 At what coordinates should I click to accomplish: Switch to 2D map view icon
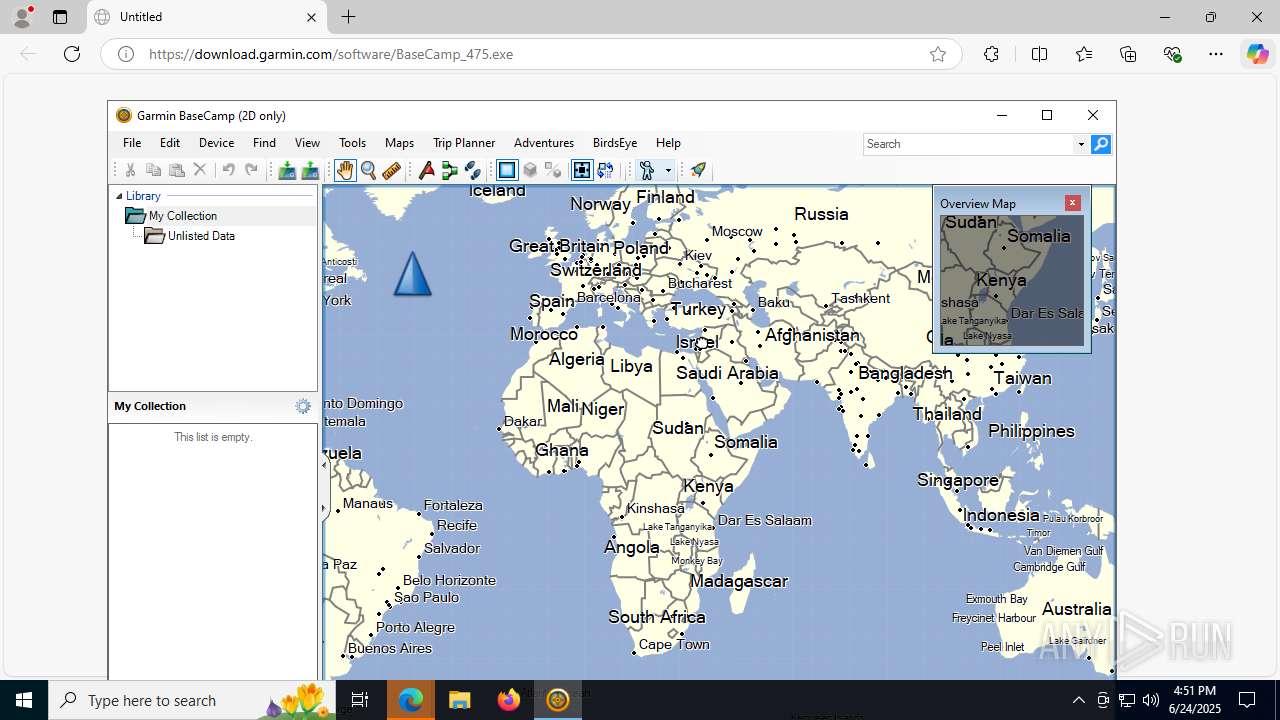[507, 170]
